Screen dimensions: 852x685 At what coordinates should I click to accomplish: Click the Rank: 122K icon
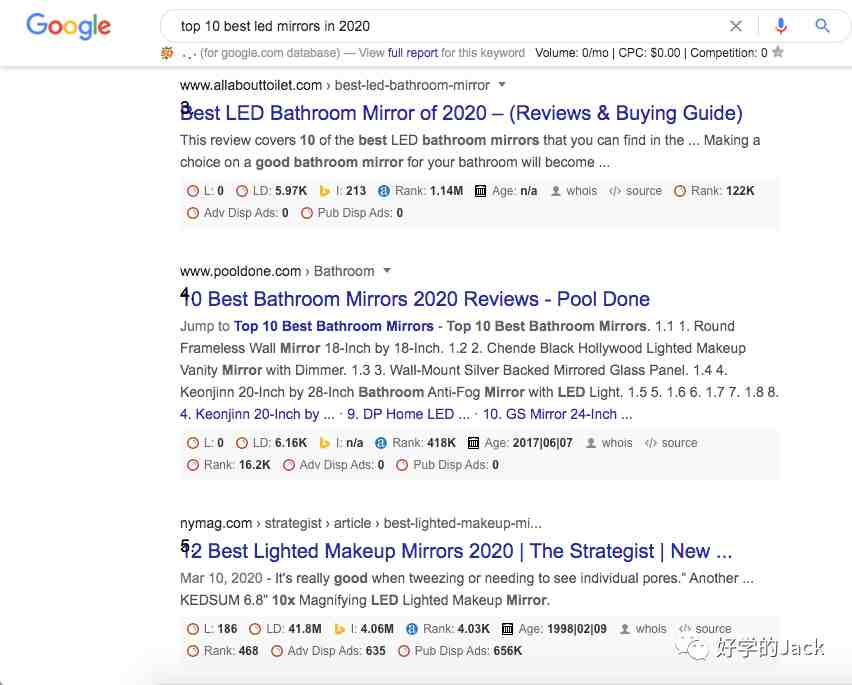click(680, 191)
